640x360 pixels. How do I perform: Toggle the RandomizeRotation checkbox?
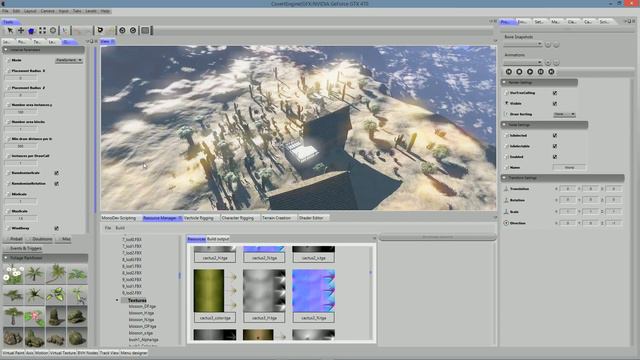[x=56, y=184]
